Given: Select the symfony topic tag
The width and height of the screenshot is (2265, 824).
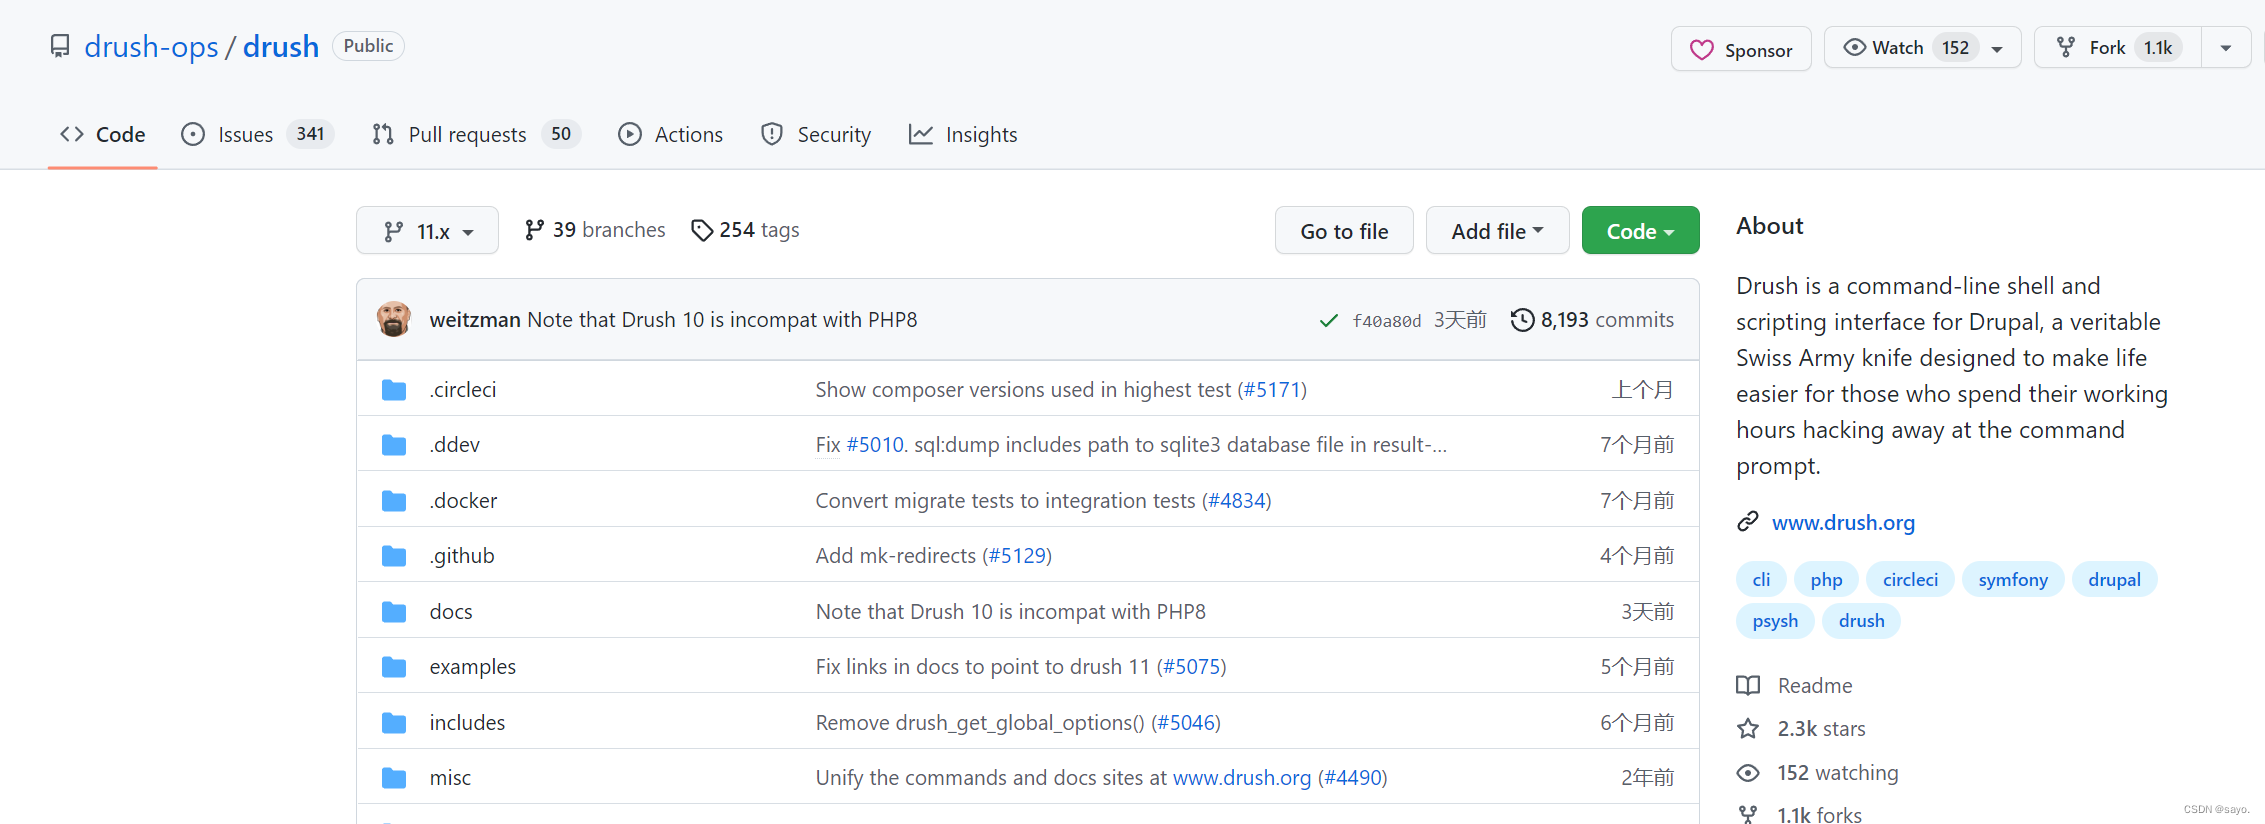Looking at the screenshot, I should click(2013, 580).
